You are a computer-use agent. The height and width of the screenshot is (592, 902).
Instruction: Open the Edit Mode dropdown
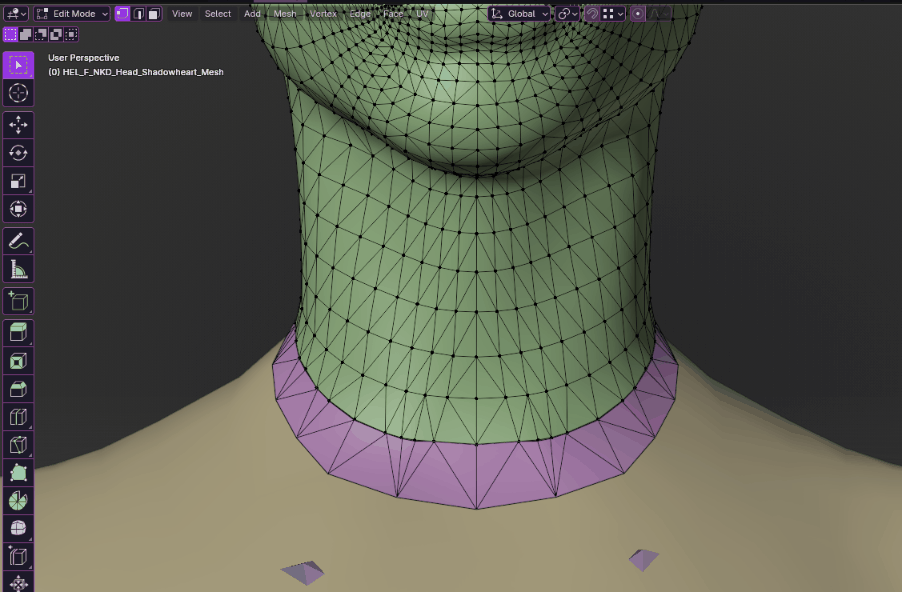pos(72,14)
